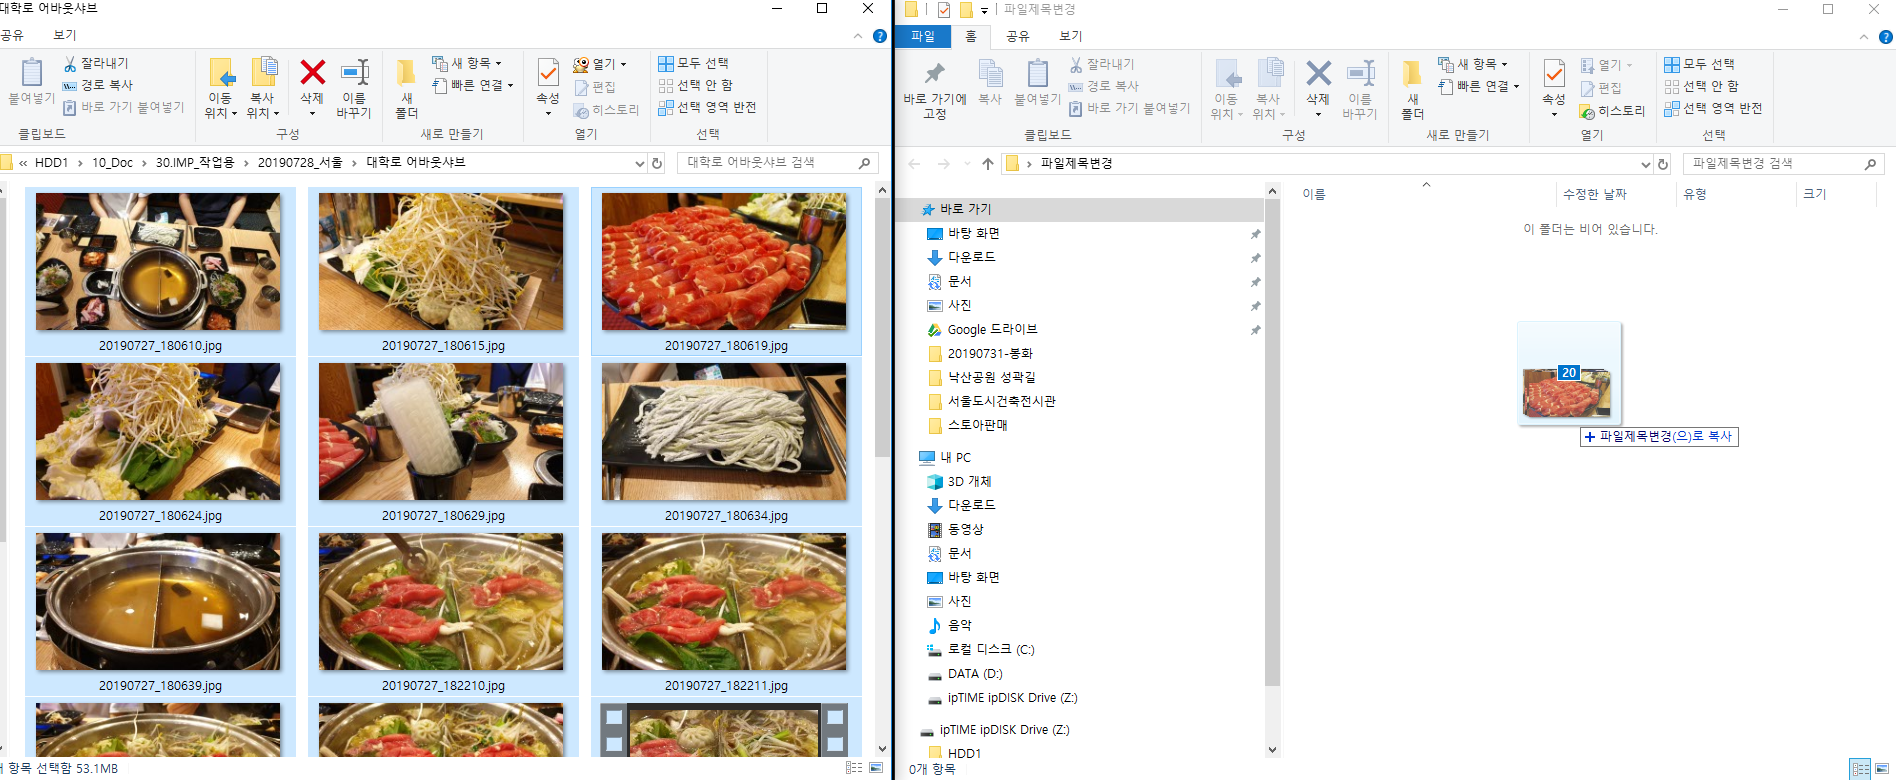The height and width of the screenshot is (780, 1896).
Task: Switch 파일제목변경 window to details view
Action: [1860, 769]
